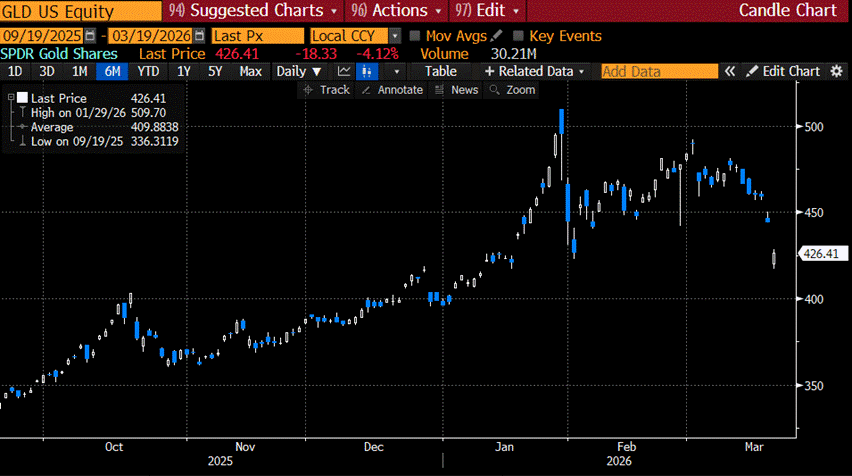Click the Add Data input field
This screenshot has height=476, width=852.
coord(658,71)
